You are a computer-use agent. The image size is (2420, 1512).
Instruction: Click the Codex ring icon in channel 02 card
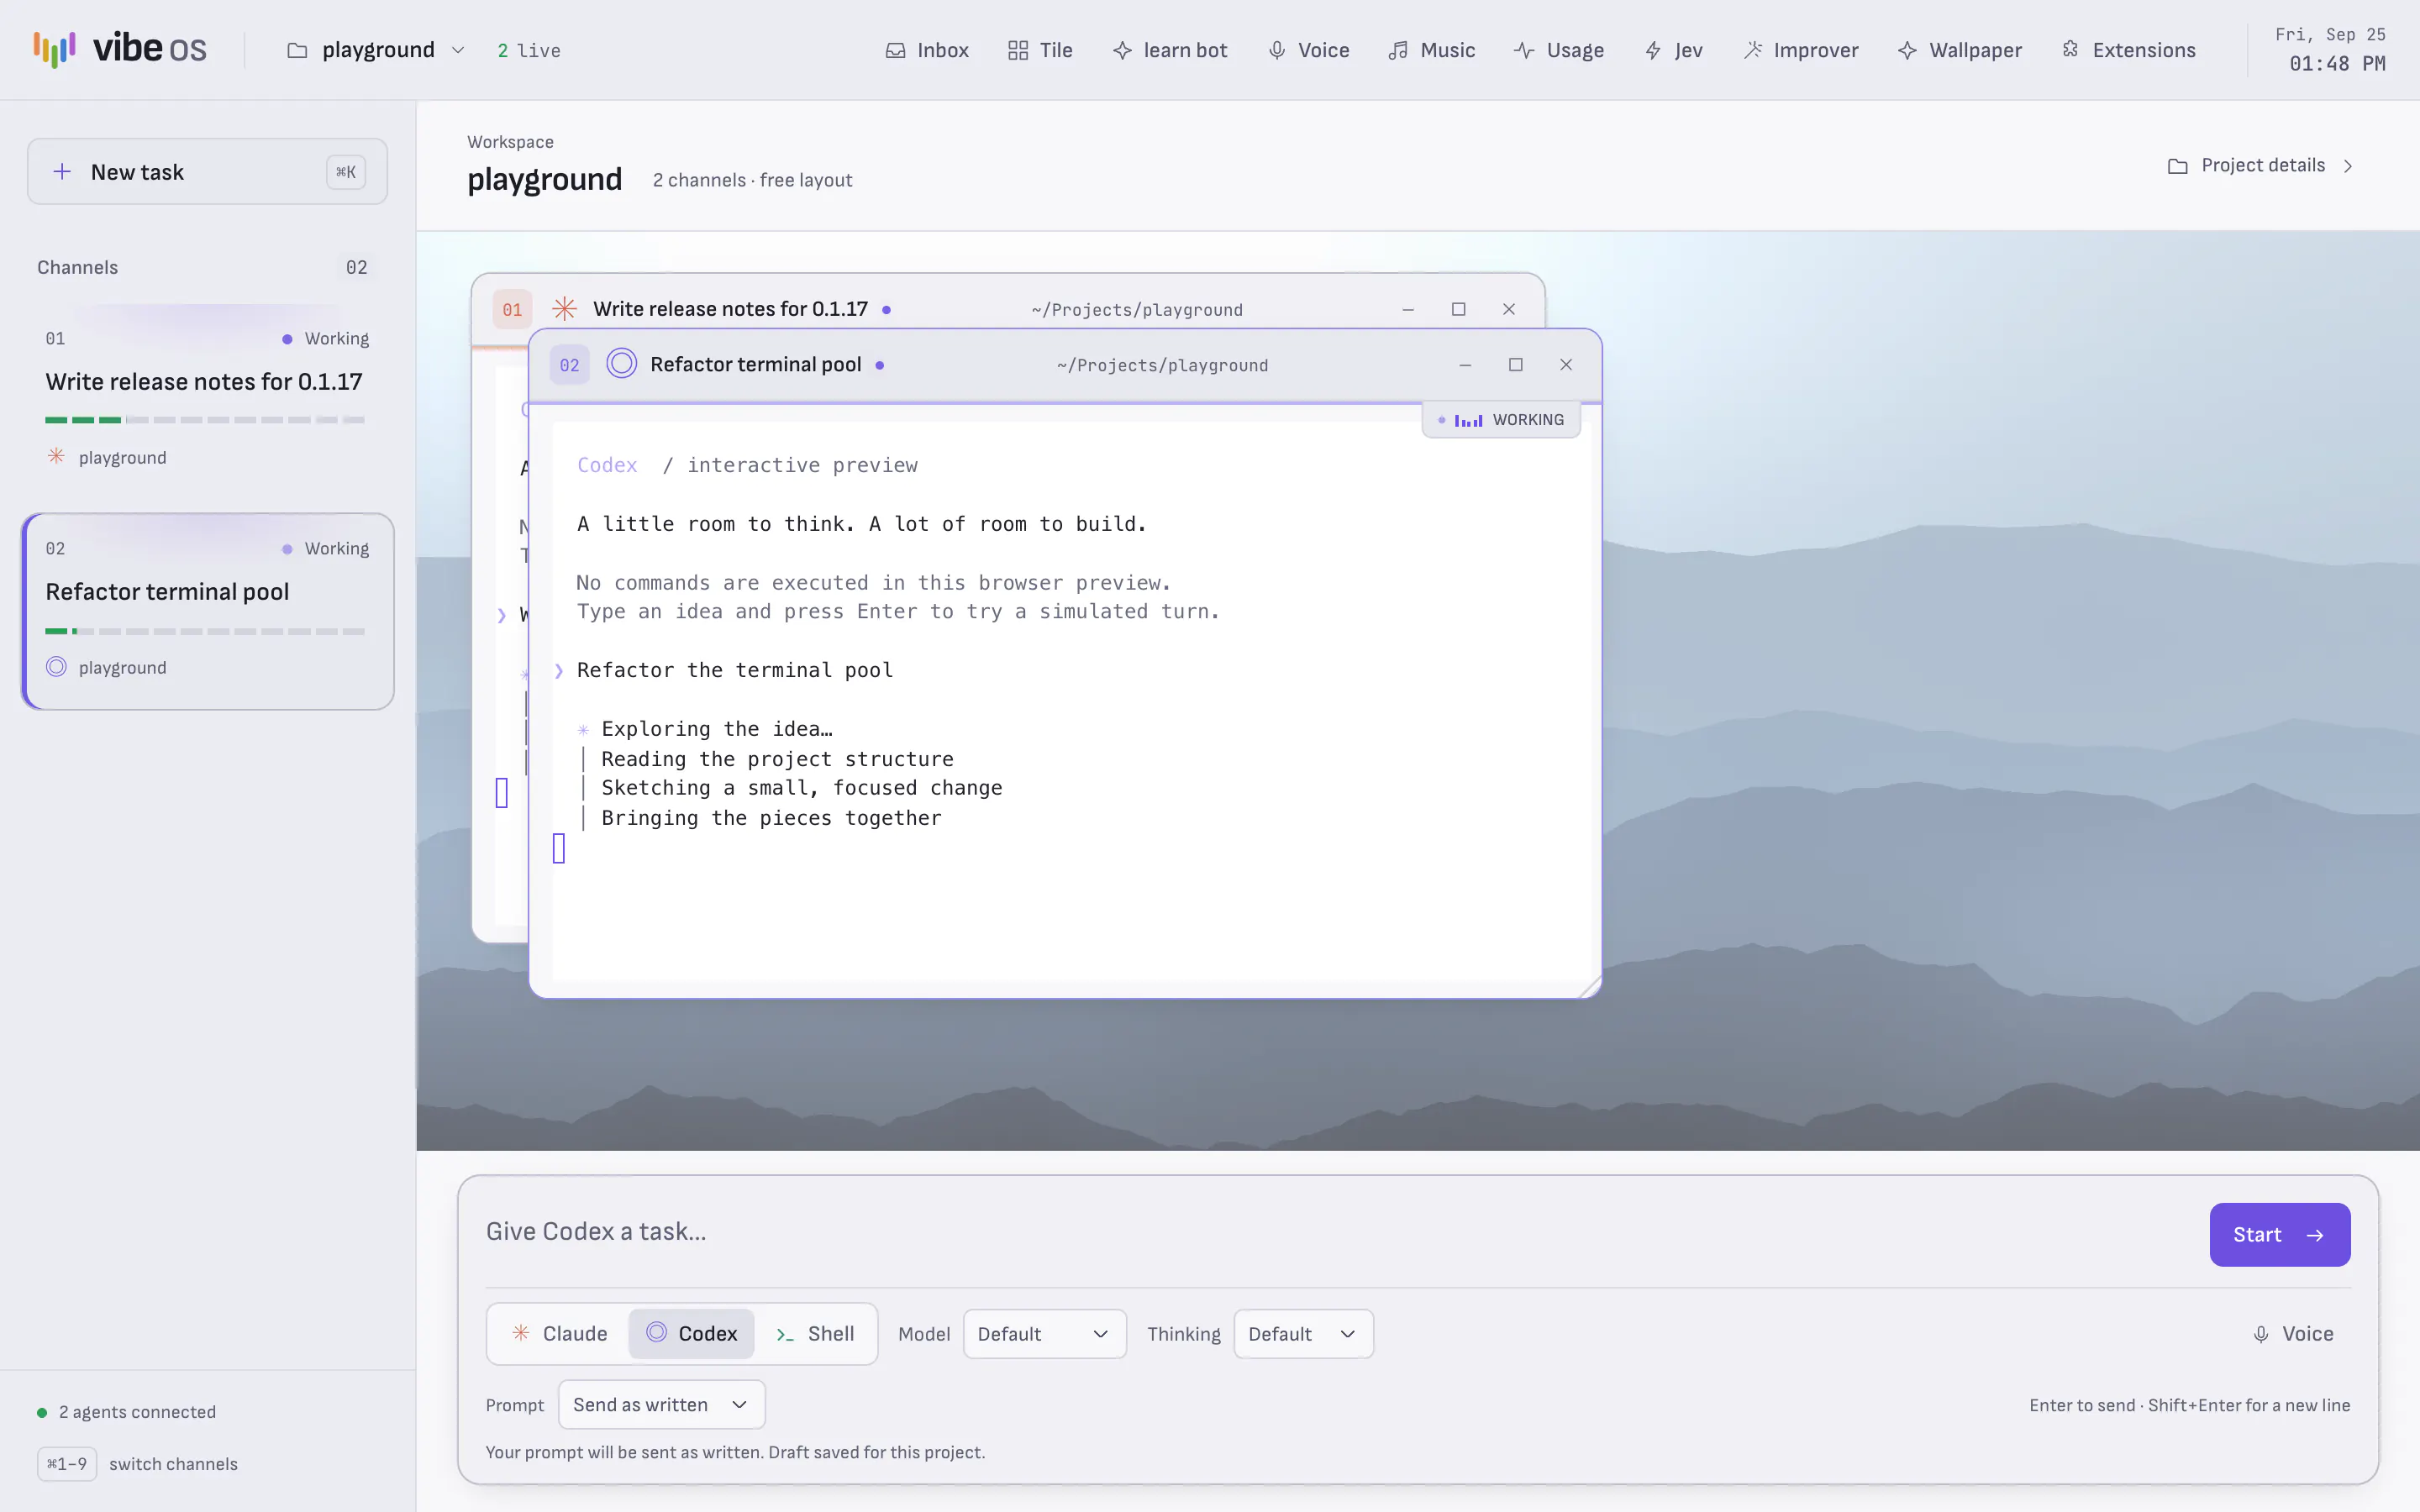tap(56, 666)
